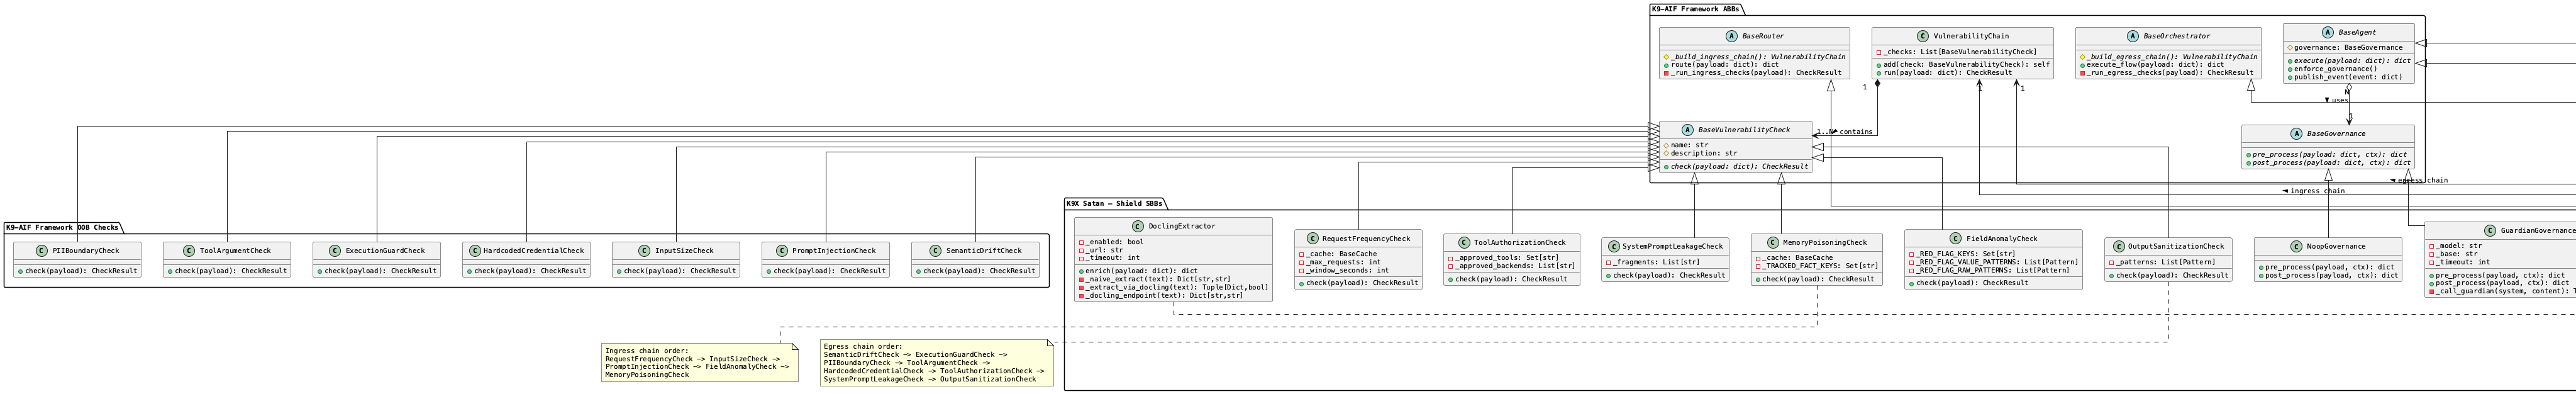Click the class icon of GuardianGovernance
Viewport: 2576px width, 394px height.
pyautogui.click(x=2490, y=230)
